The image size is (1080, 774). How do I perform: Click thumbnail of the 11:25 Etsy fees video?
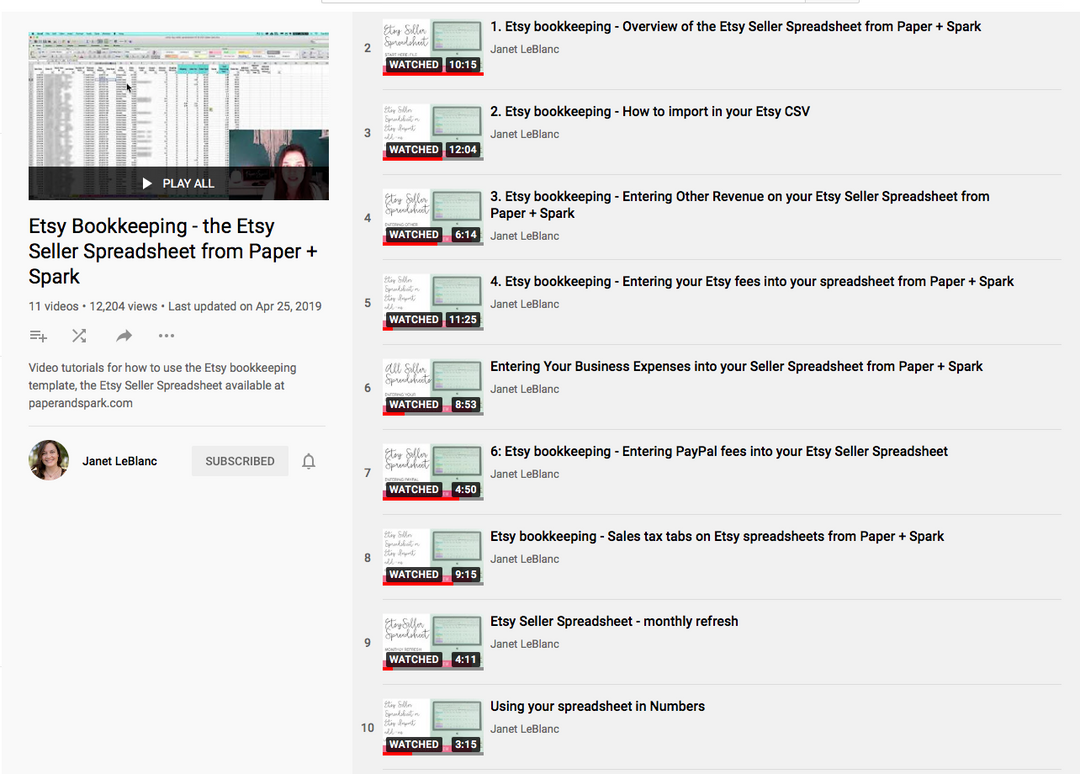[432, 302]
